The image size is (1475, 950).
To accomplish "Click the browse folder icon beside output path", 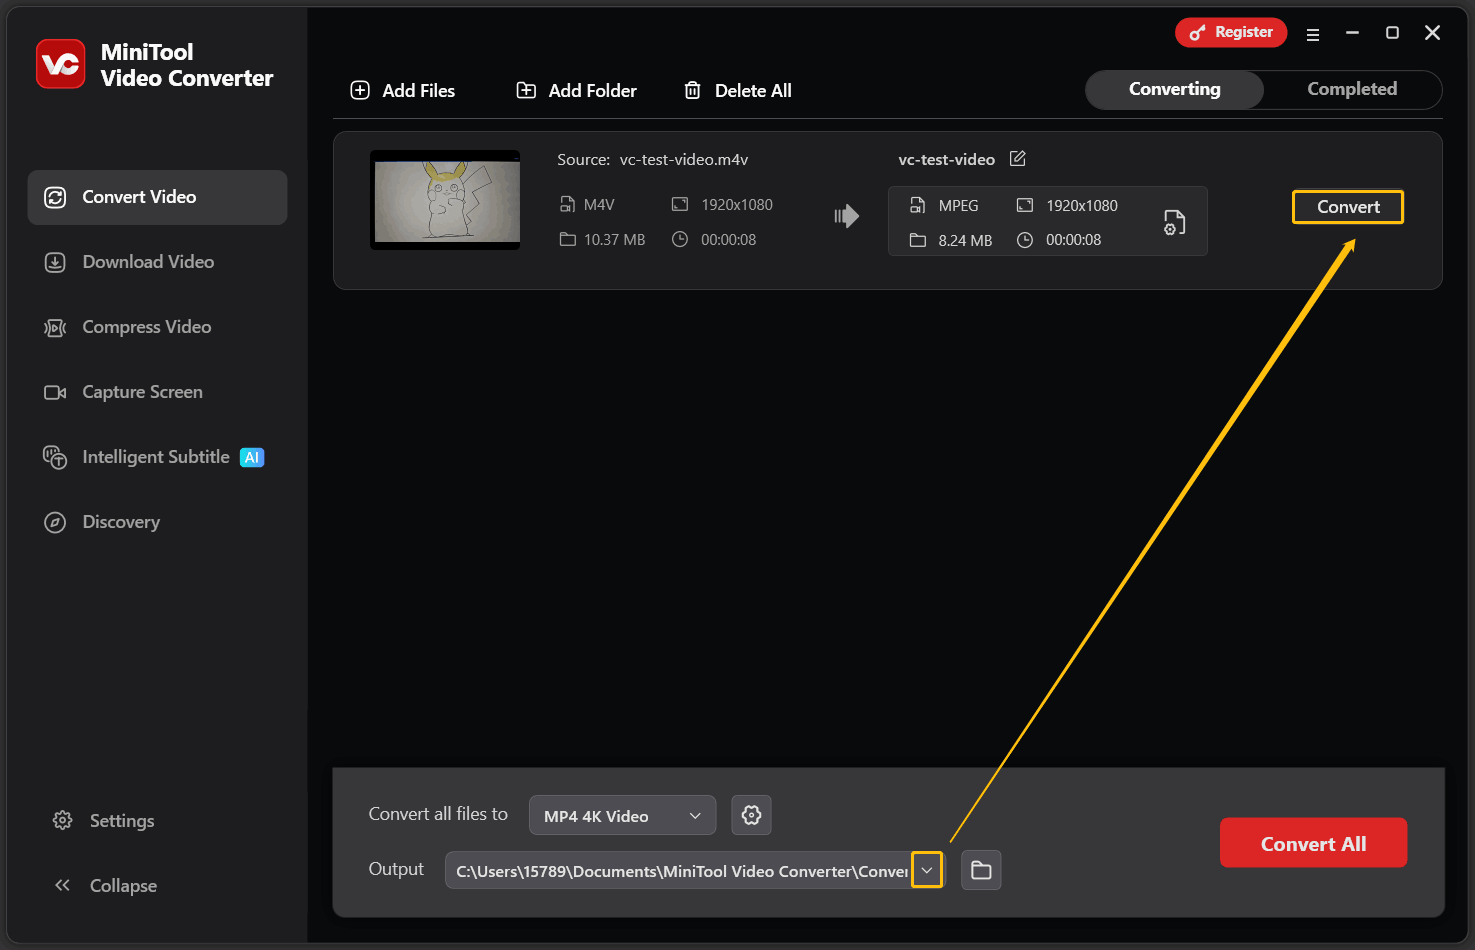I will click(x=981, y=870).
